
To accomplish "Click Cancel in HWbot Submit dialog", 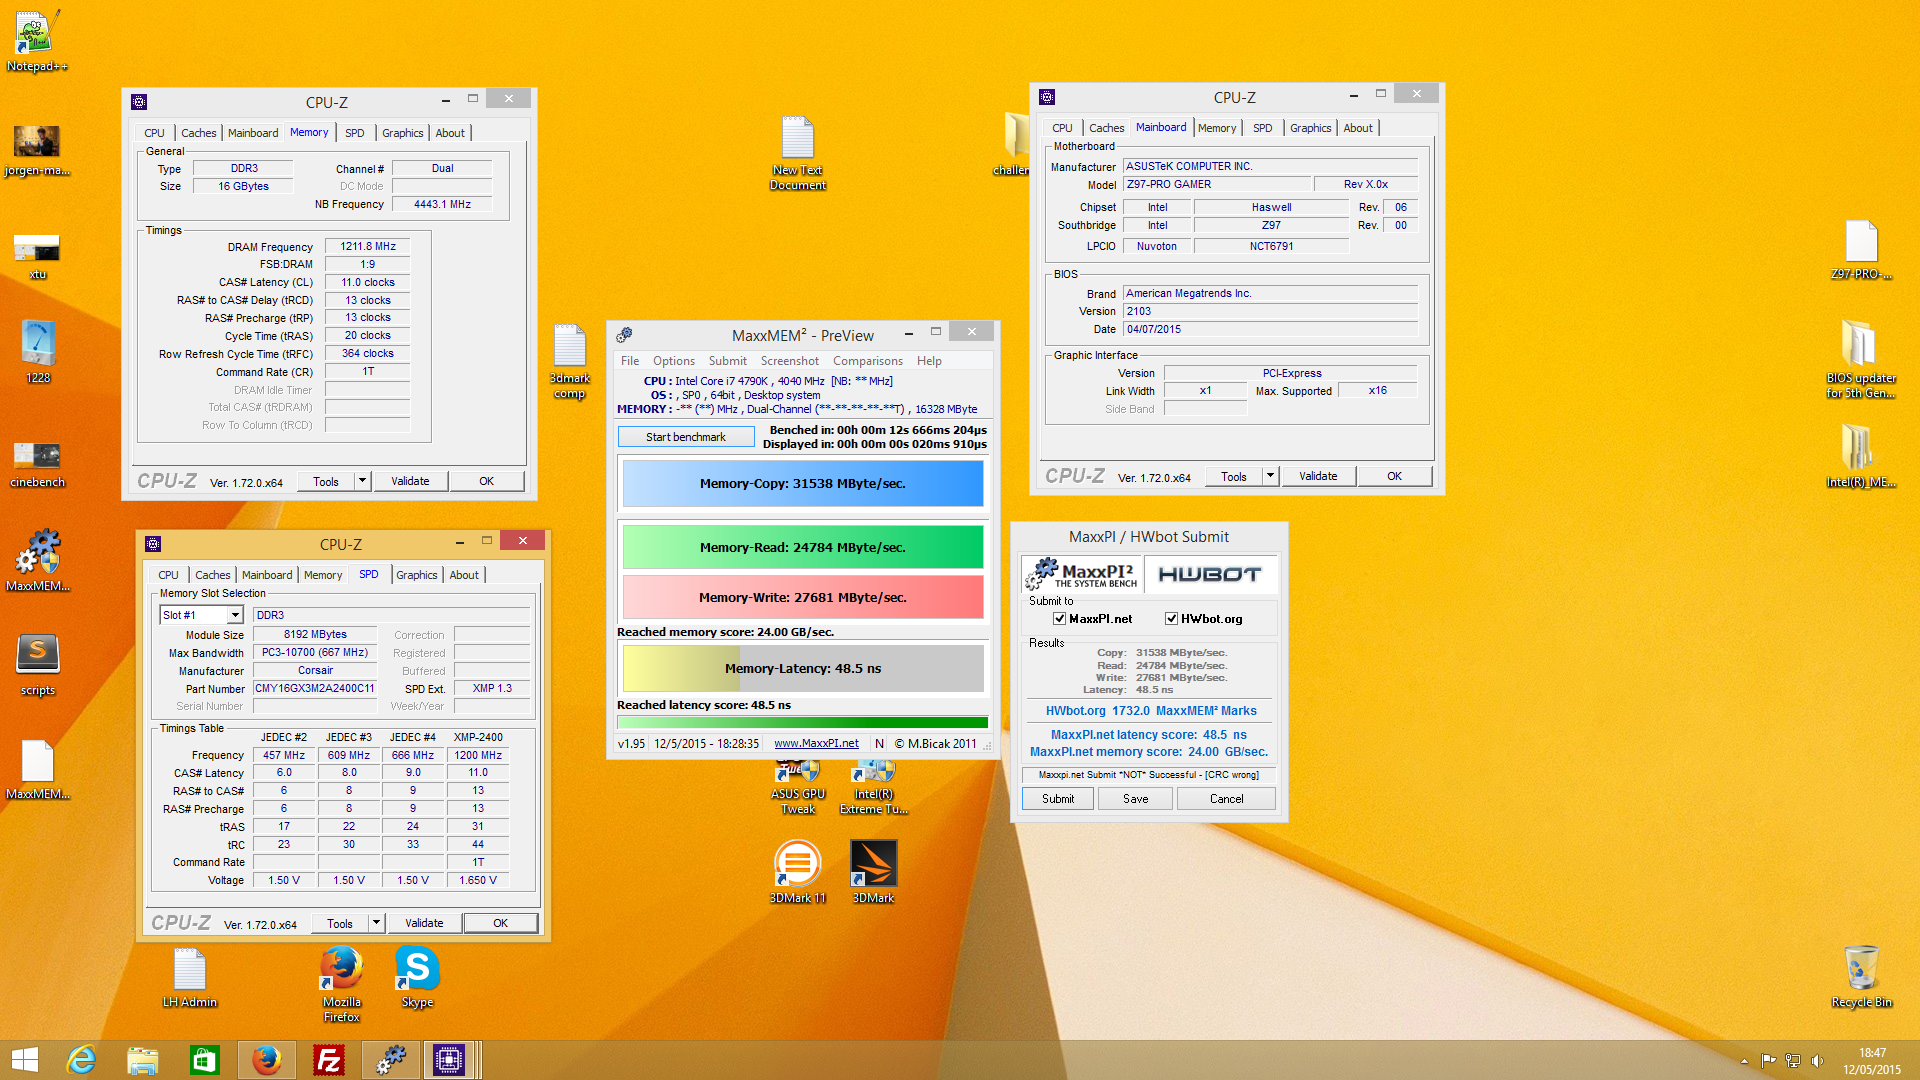I will pyautogui.click(x=1227, y=799).
